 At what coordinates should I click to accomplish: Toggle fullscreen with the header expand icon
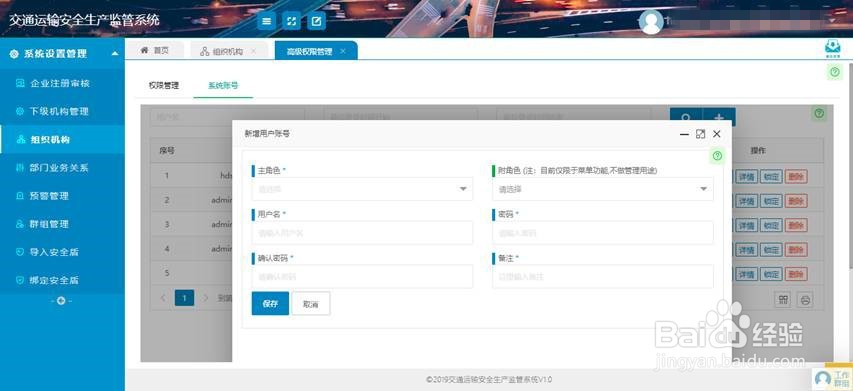(292, 21)
